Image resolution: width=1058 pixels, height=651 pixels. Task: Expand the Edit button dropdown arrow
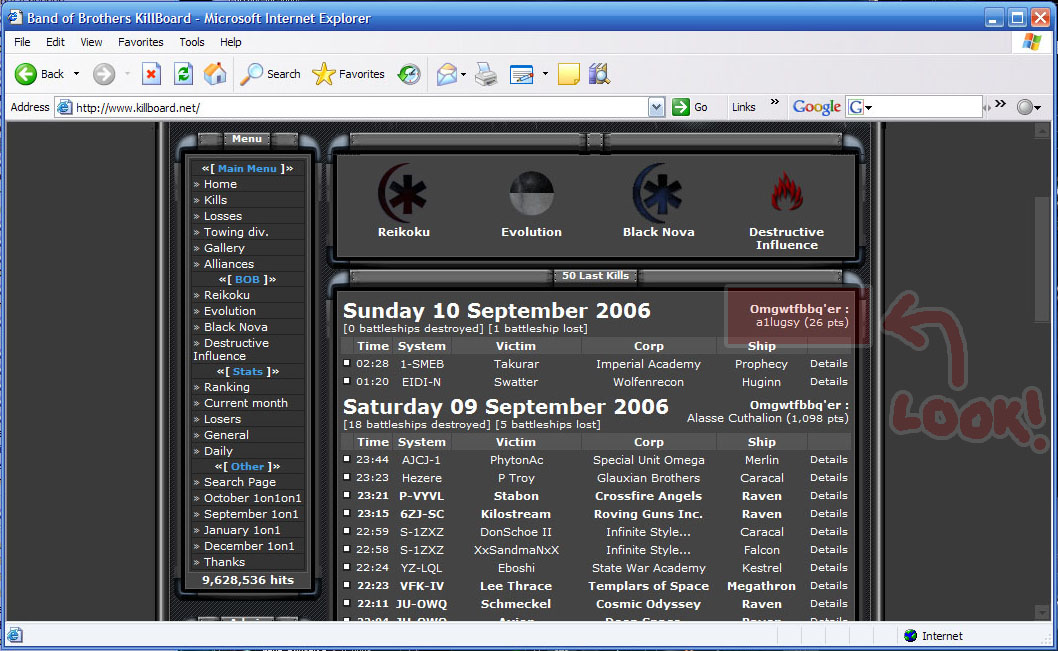[x=545, y=74]
